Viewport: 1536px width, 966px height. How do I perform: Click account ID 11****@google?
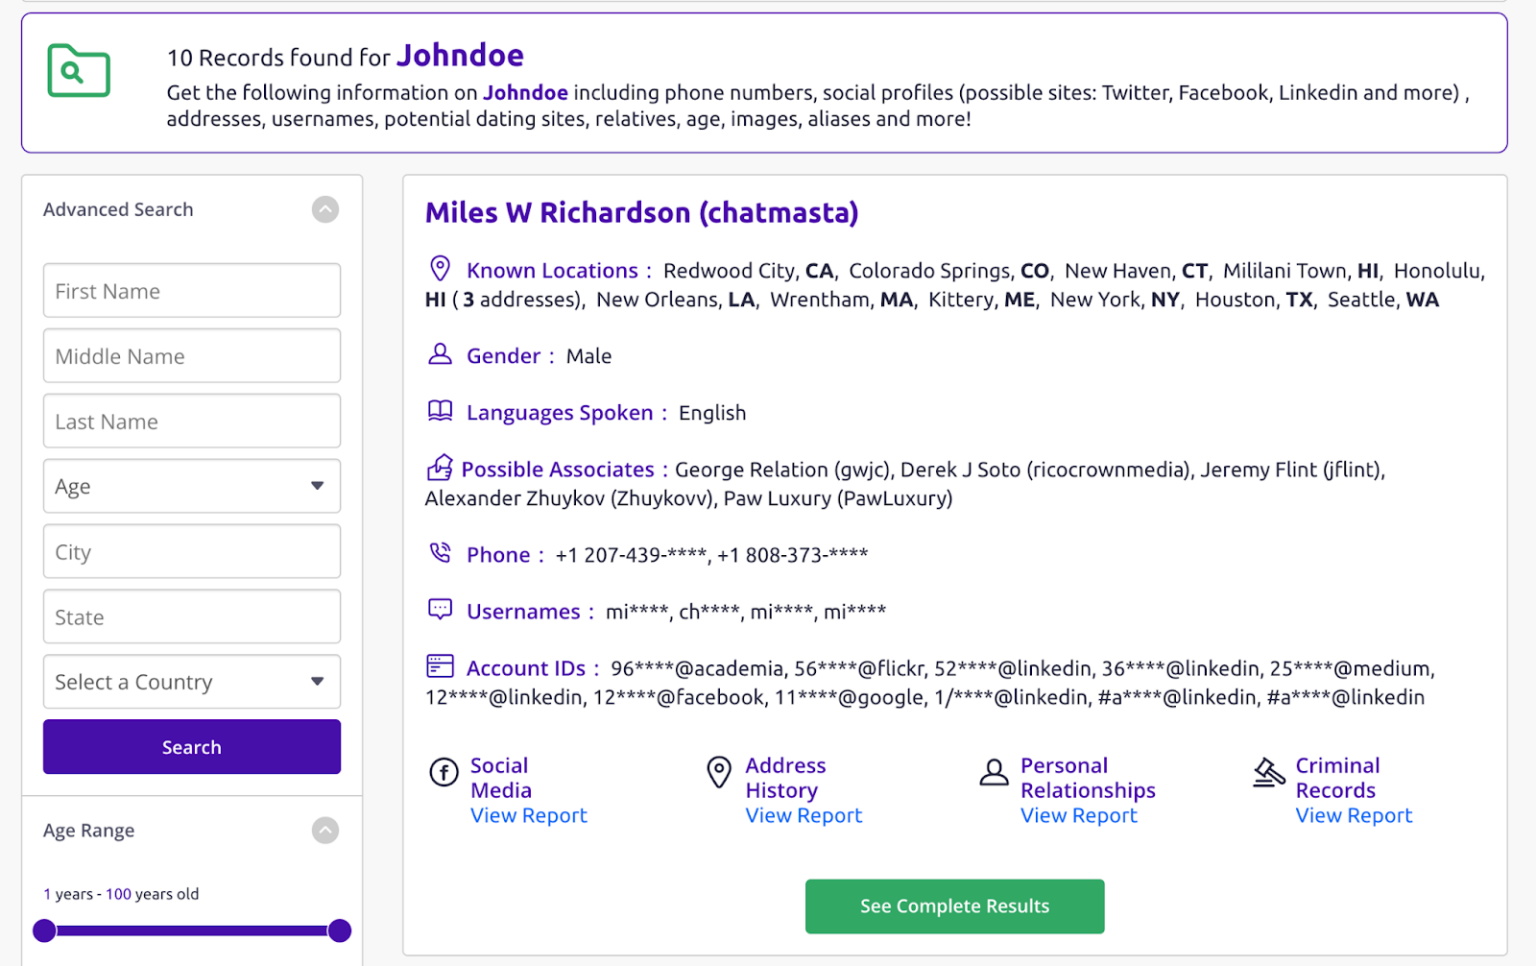coord(849,697)
